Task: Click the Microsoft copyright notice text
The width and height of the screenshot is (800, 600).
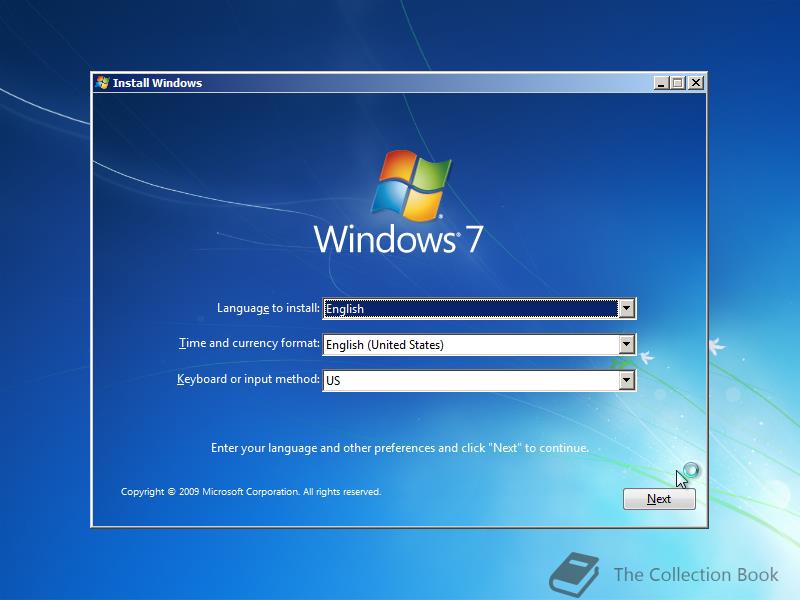Action: [x=251, y=492]
